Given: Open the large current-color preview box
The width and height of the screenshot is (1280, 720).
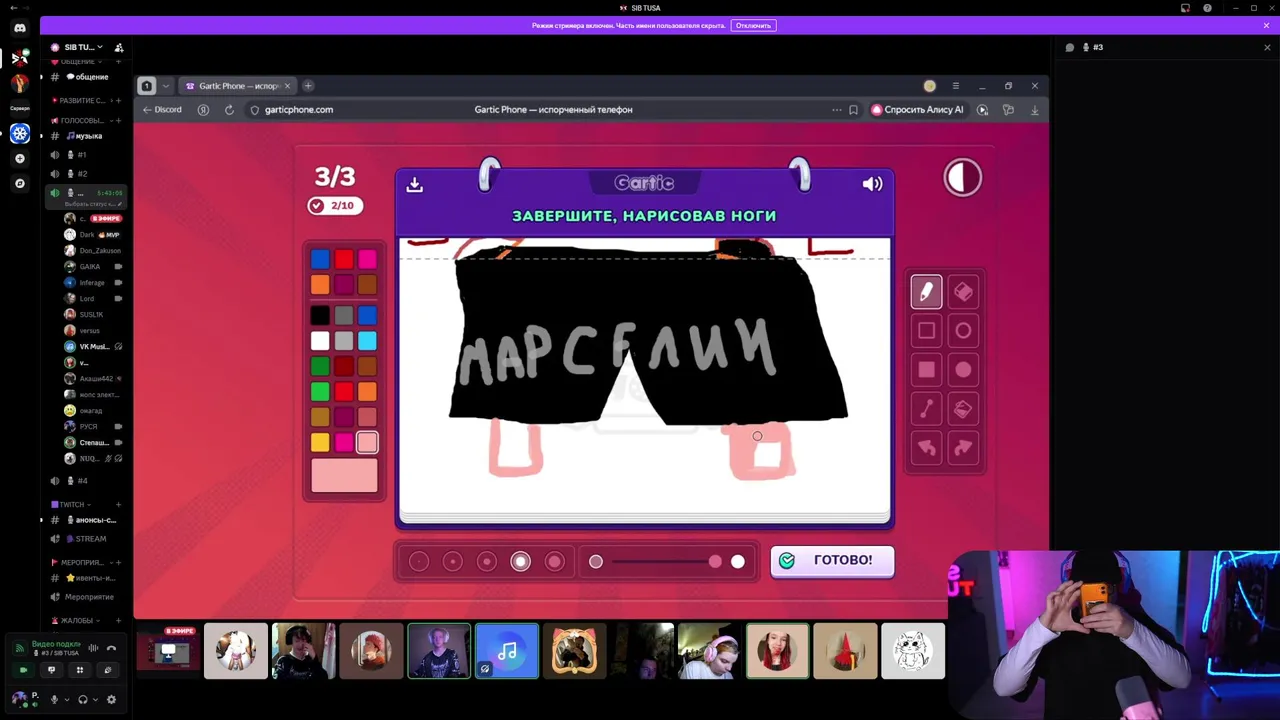Looking at the screenshot, I should pos(344,476).
